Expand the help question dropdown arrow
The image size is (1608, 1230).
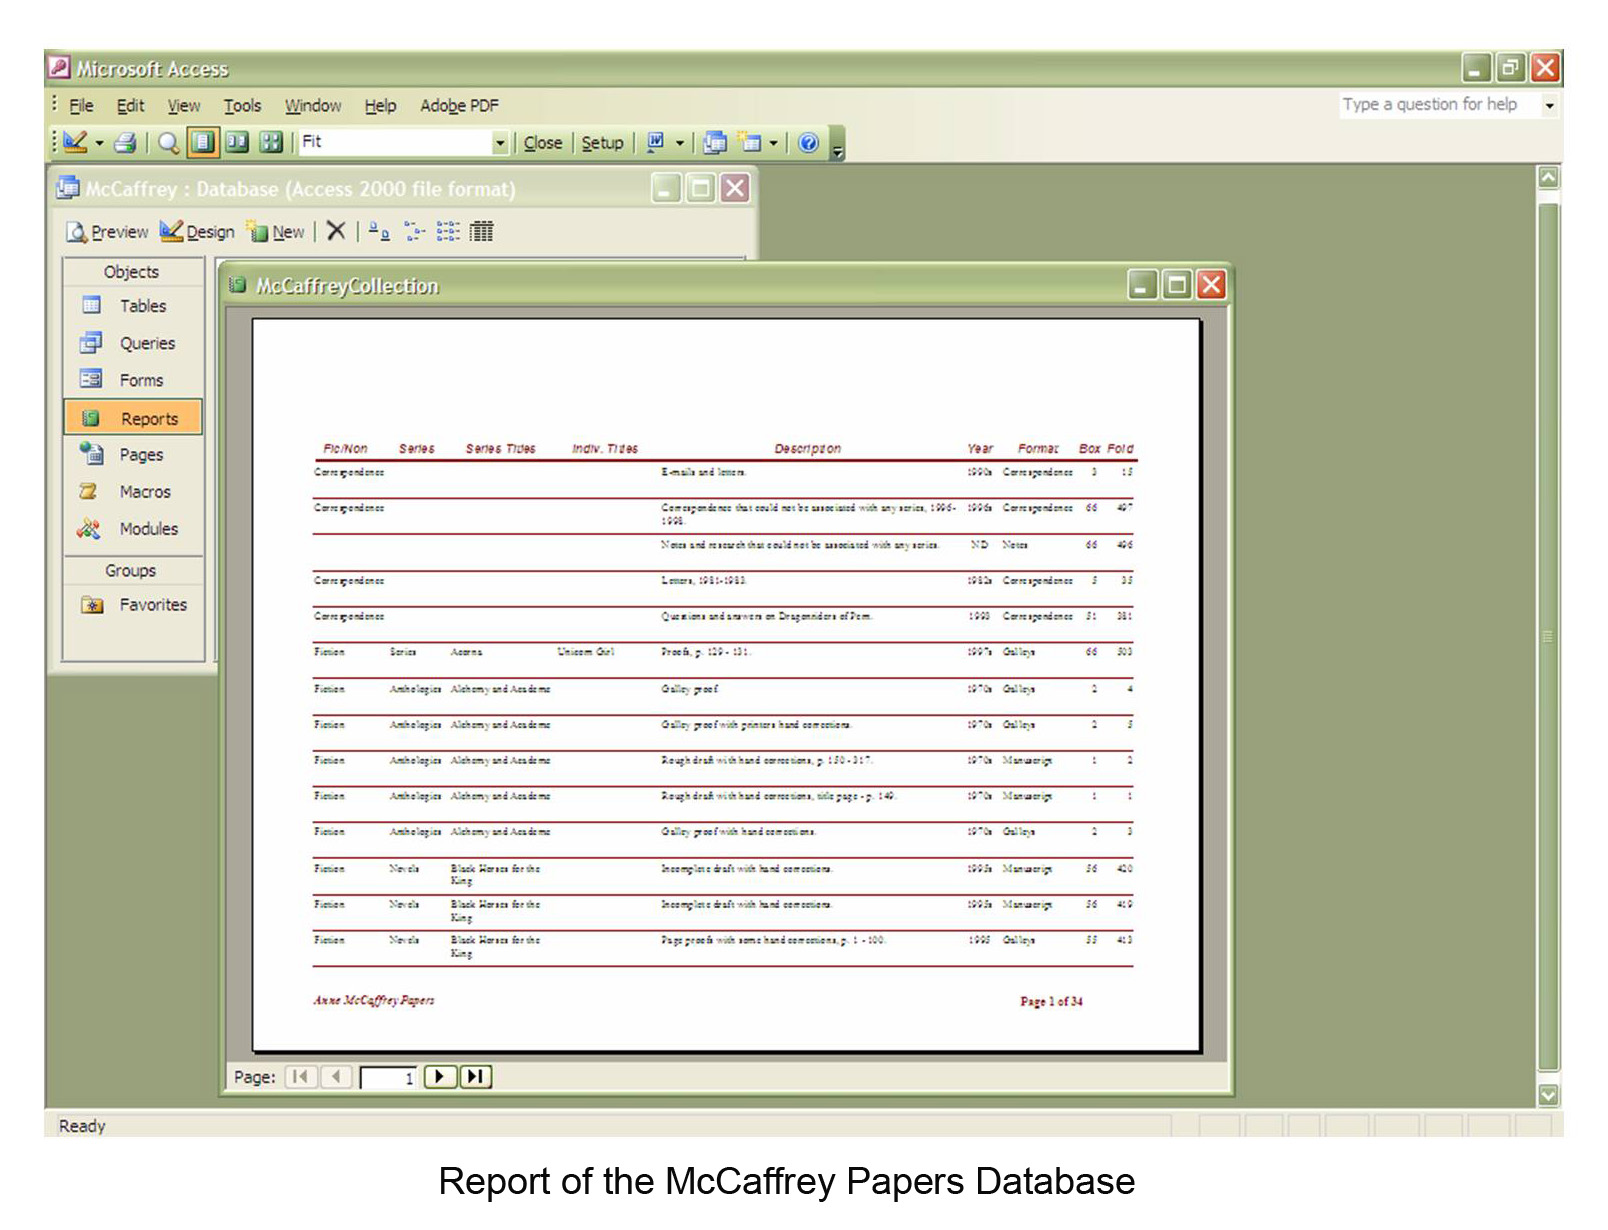tap(1549, 105)
